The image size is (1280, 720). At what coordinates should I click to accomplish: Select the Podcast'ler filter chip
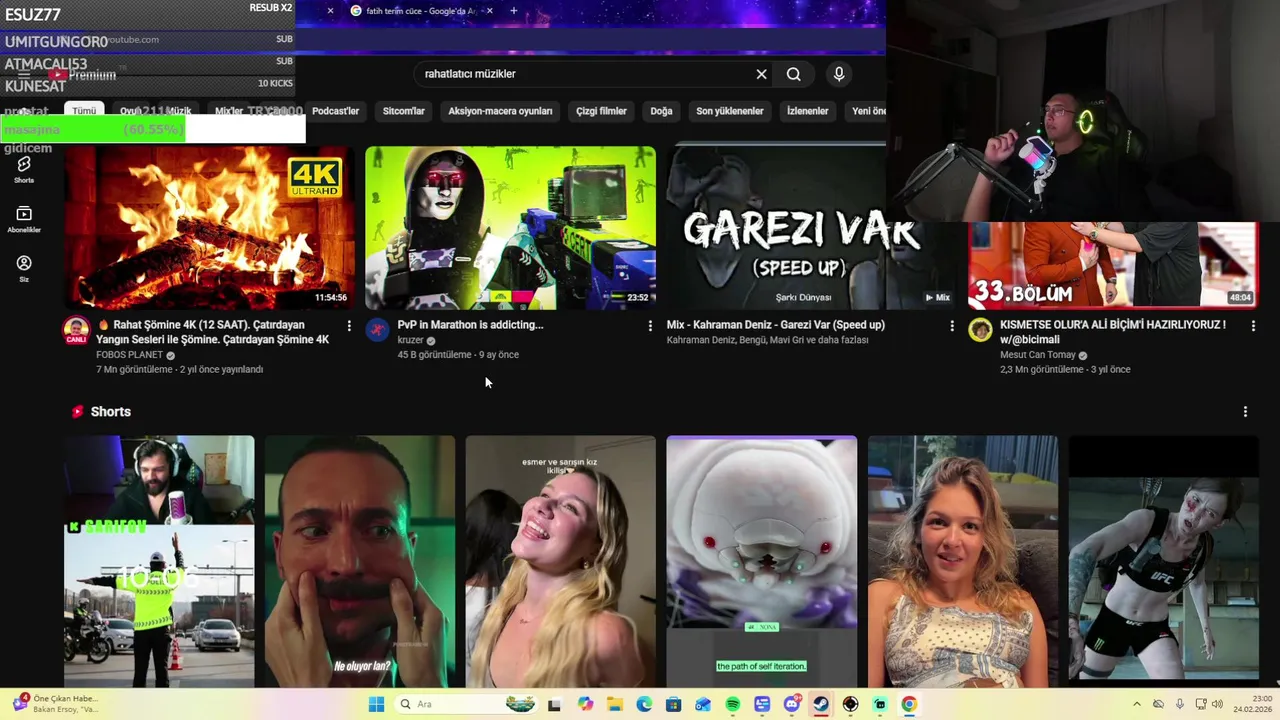click(335, 111)
